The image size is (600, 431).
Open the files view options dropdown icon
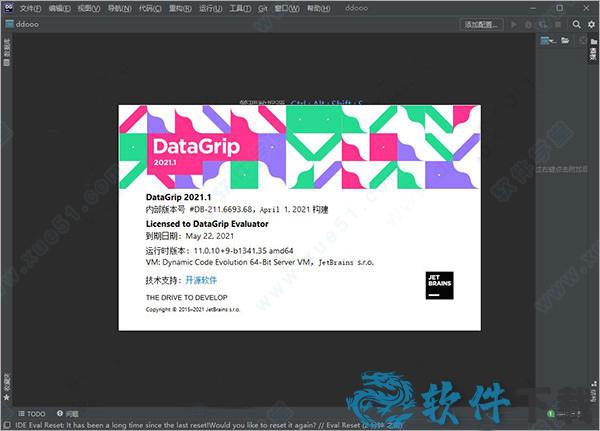pyautogui.click(x=548, y=41)
